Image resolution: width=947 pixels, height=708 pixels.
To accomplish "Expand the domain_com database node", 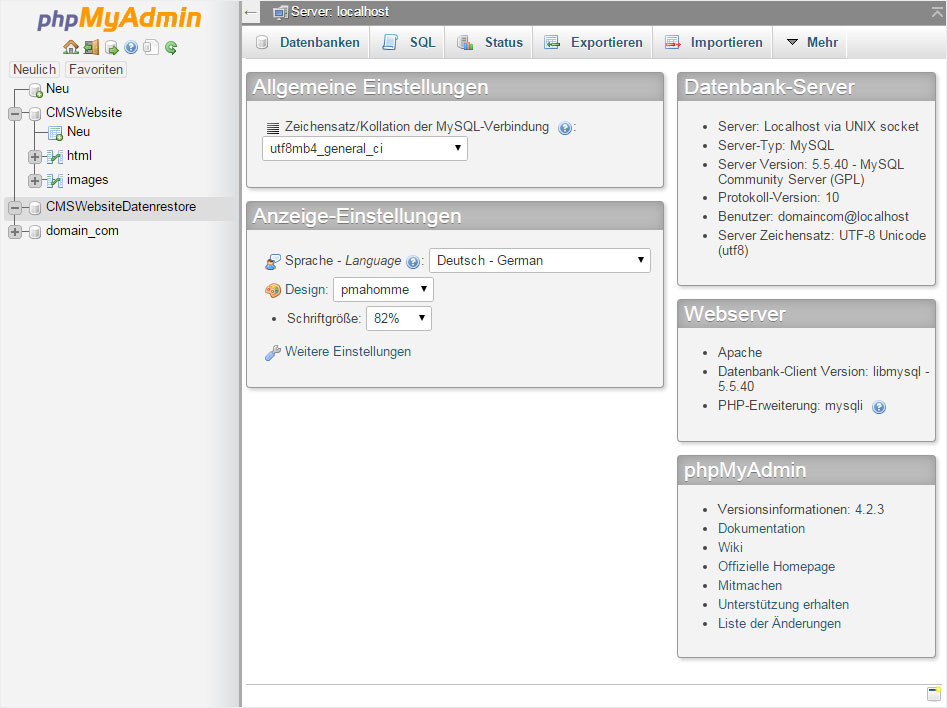I will [x=15, y=232].
